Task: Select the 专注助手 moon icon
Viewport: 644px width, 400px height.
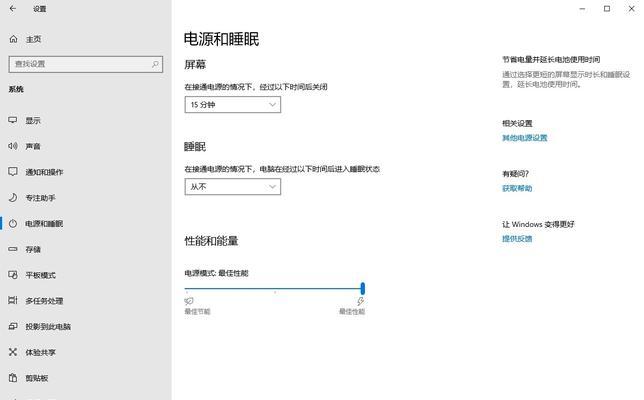Action: [x=13, y=198]
